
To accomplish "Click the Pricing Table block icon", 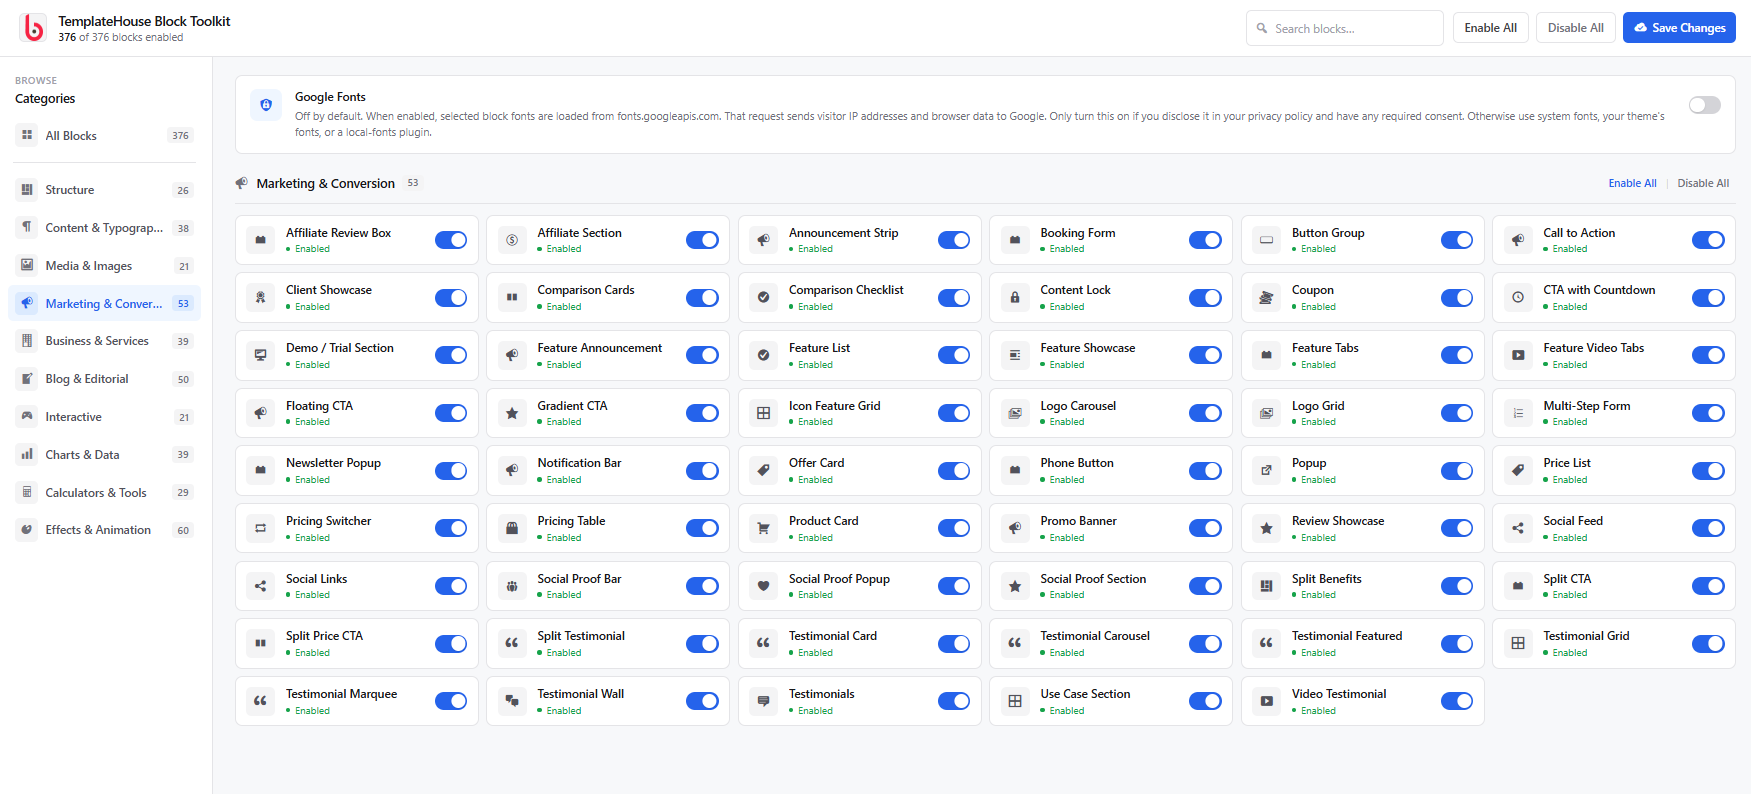I will coord(512,528).
